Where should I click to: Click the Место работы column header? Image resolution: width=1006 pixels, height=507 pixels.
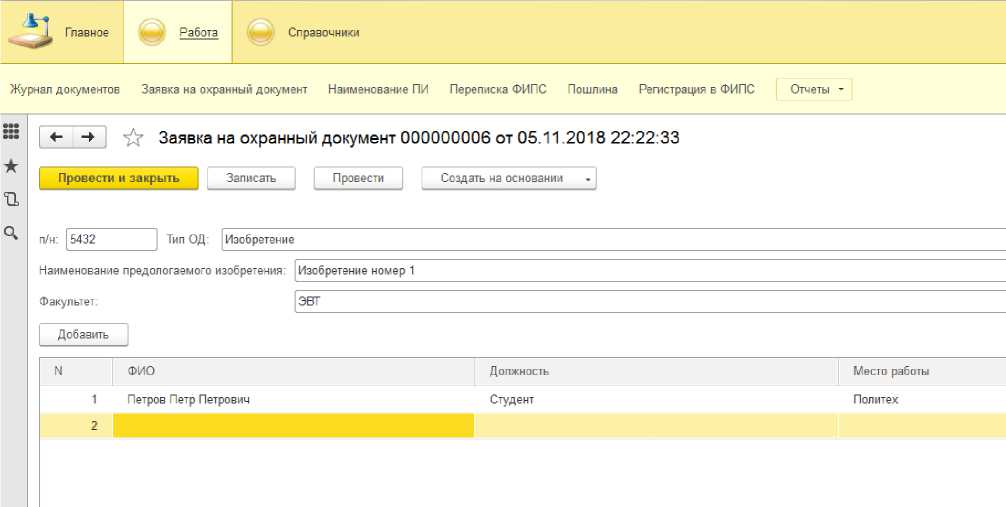922,371
